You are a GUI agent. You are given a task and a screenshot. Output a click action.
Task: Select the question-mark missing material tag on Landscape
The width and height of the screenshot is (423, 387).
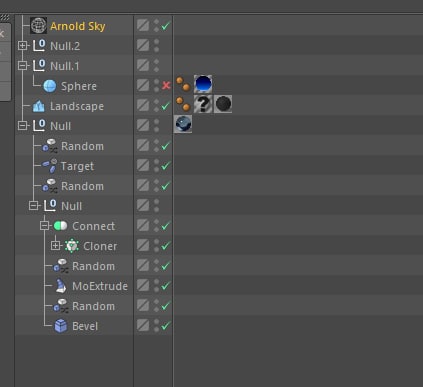[203, 104]
